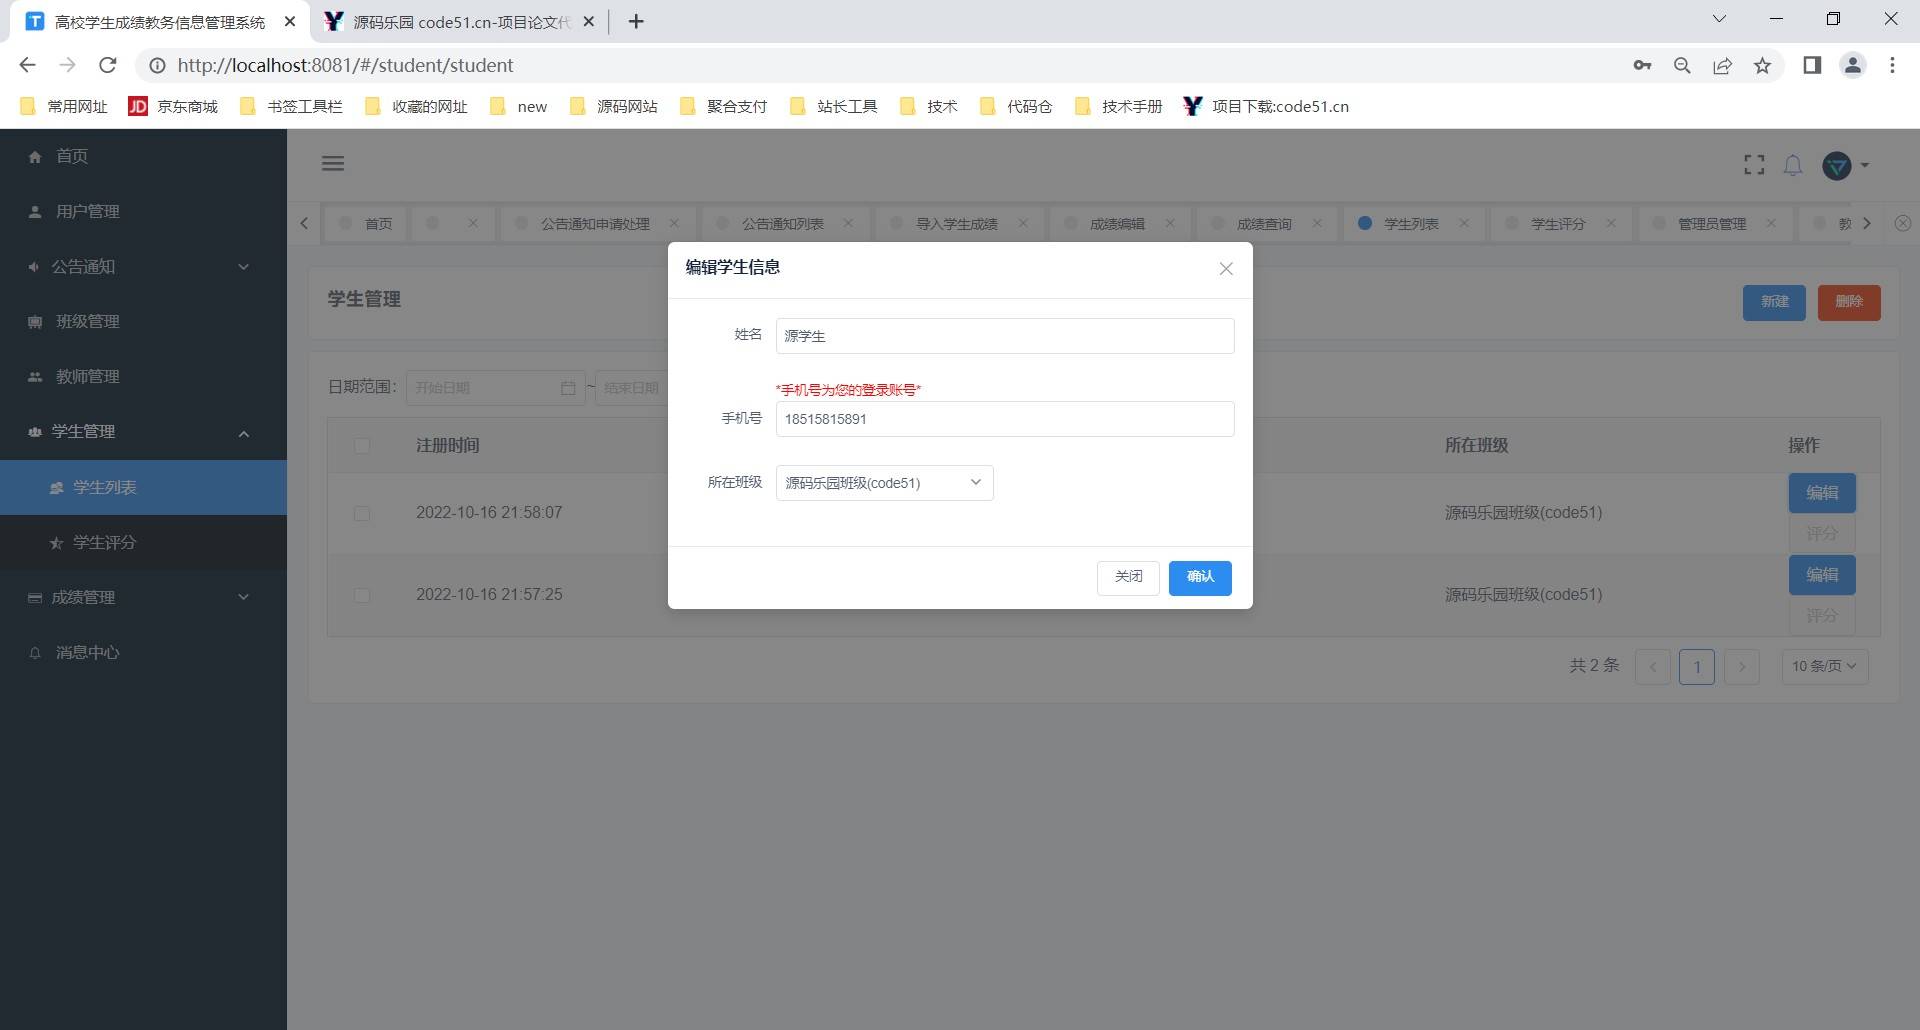The height and width of the screenshot is (1030, 1920).
Task: Click the 消息中心 bell icon in sidebar
Action: 35,653
